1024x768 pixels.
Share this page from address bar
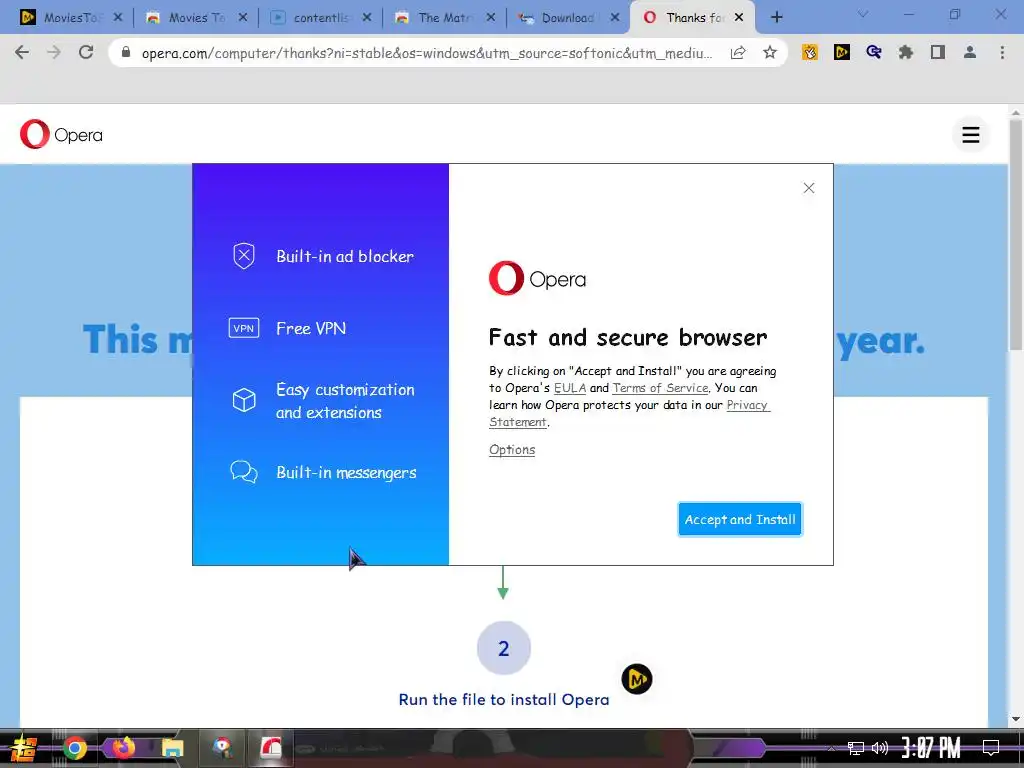tap(738, 52)
